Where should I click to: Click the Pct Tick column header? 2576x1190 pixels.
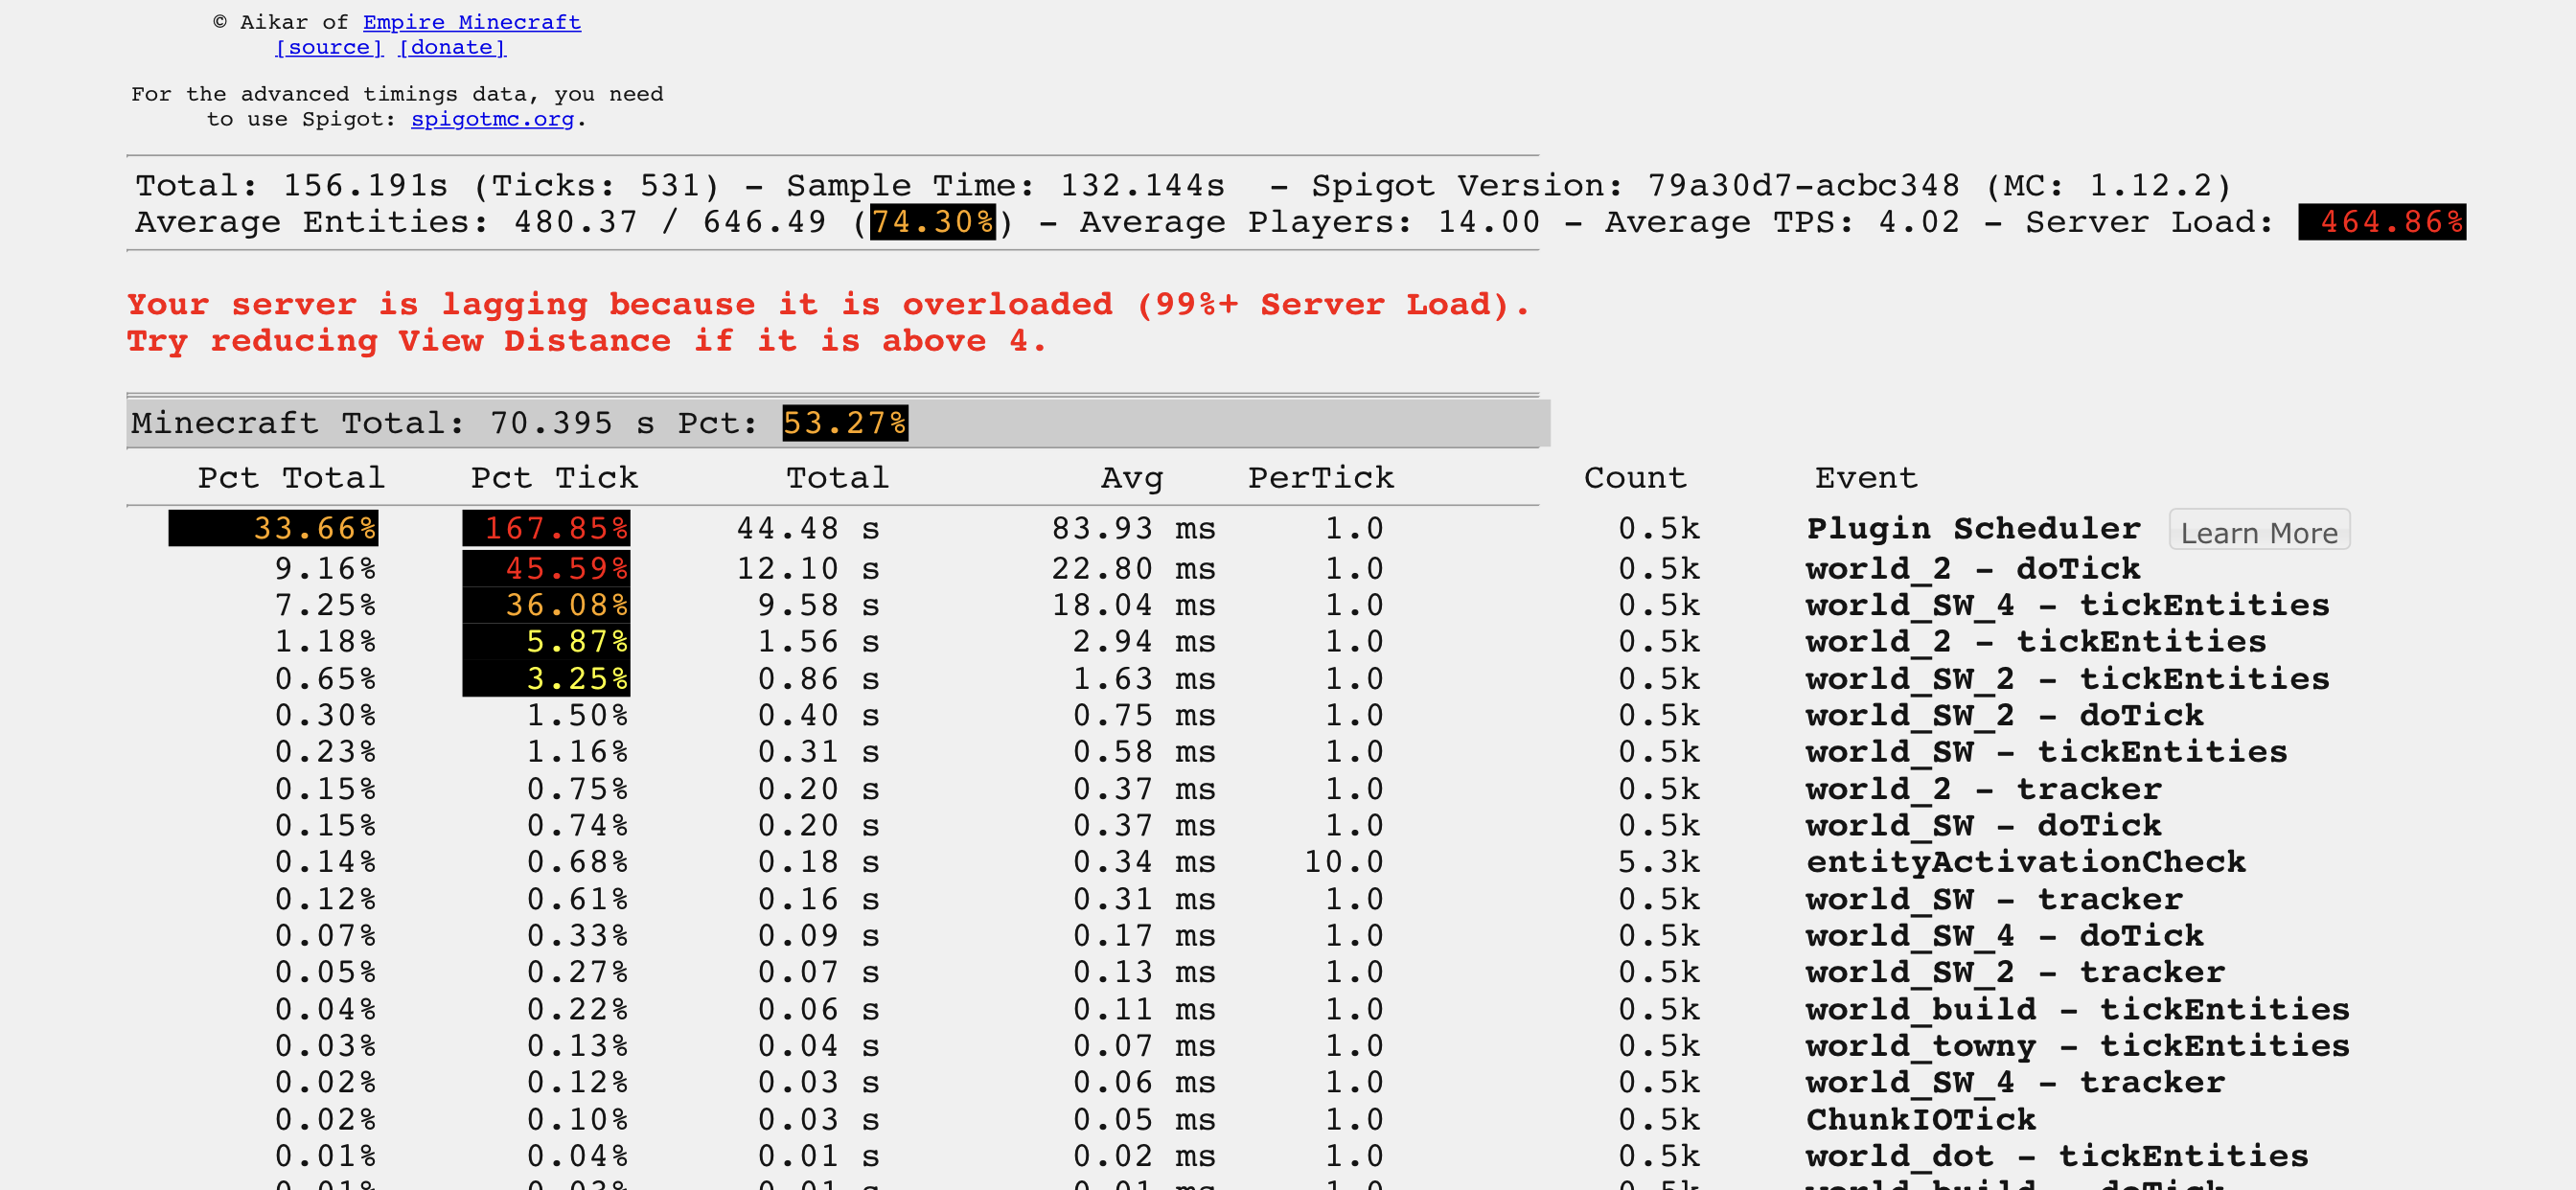[x=554, y=477]
